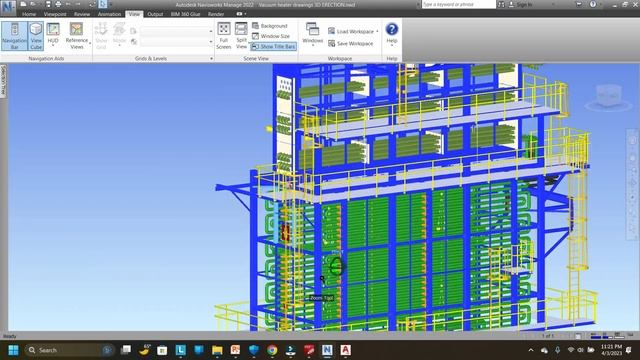The image size is (640, 360).
Task: Click Sign In link
Action: click(x=524, y=4)
